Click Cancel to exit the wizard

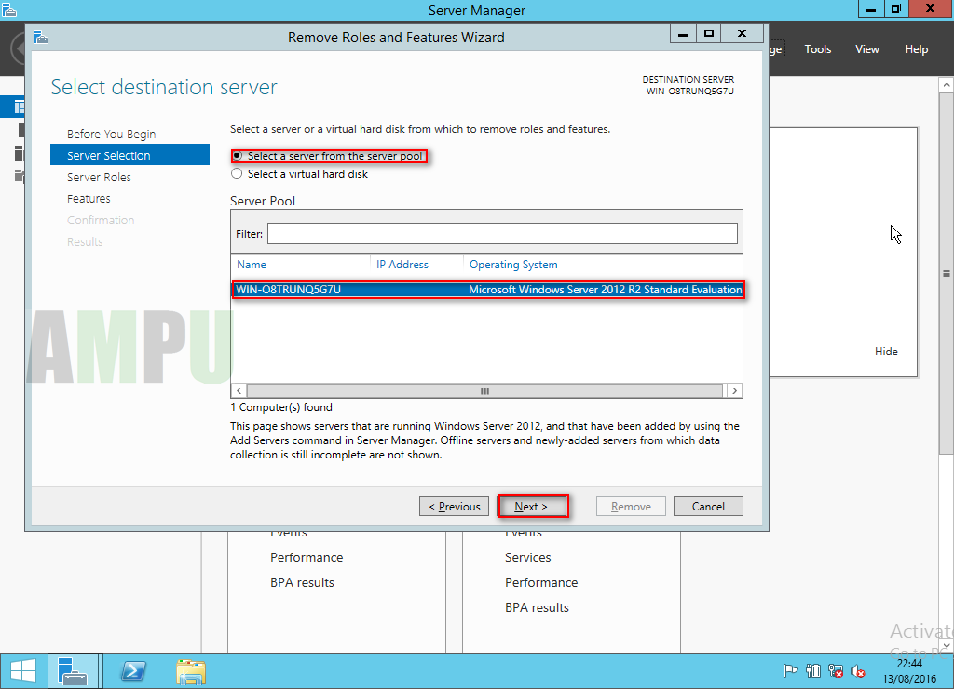tap(708, 506)
